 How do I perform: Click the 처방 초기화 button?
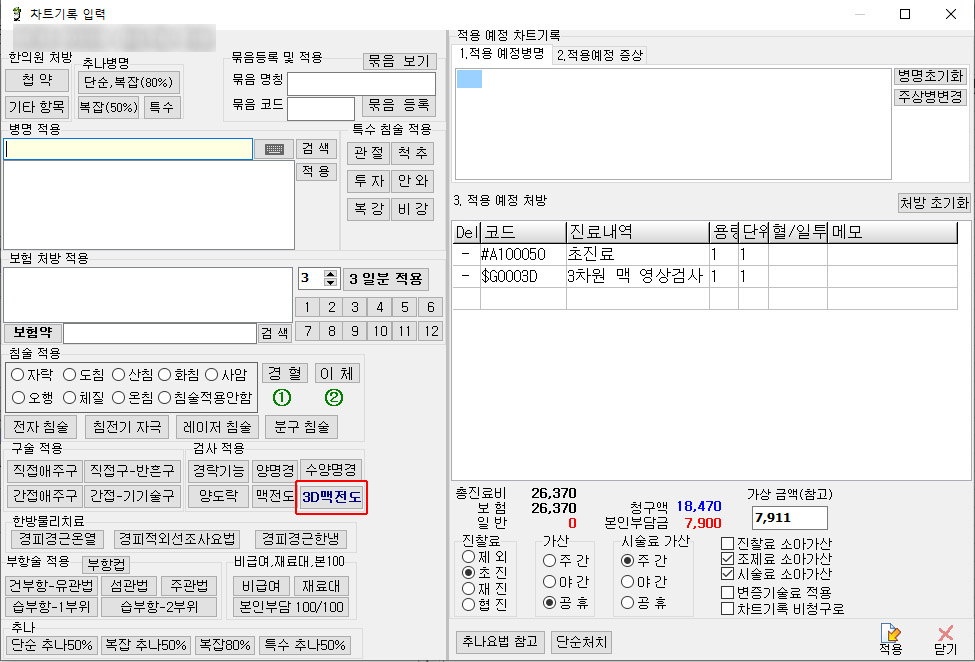(933, 203)
